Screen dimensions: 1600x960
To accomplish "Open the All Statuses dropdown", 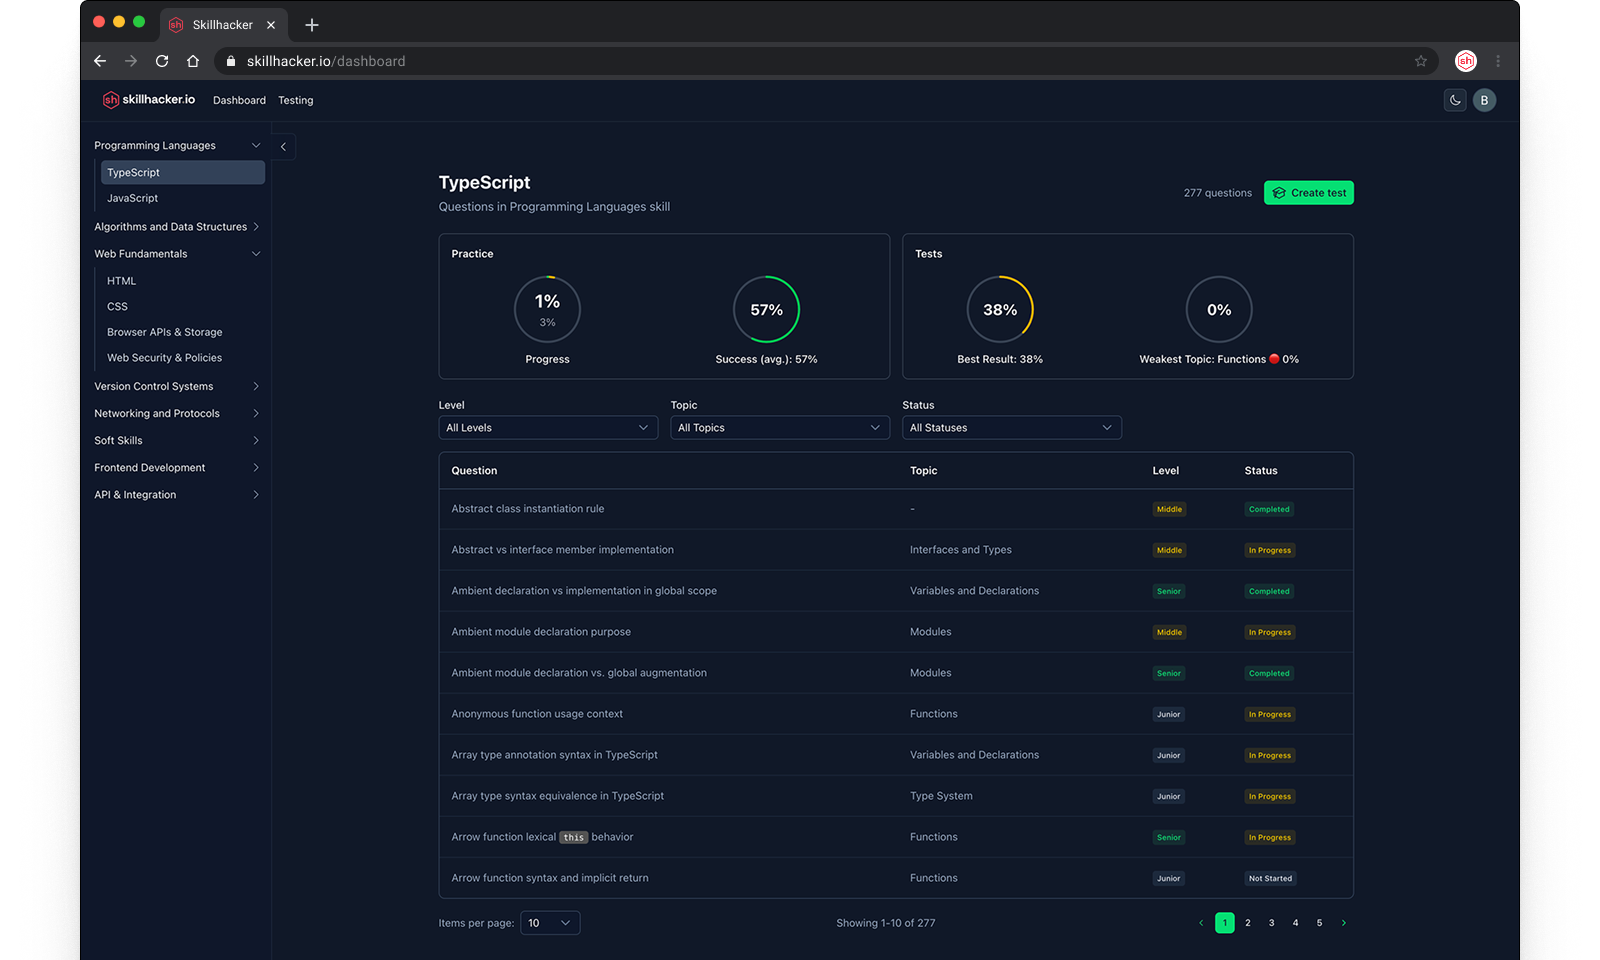I will click(x=1011, y=428).
